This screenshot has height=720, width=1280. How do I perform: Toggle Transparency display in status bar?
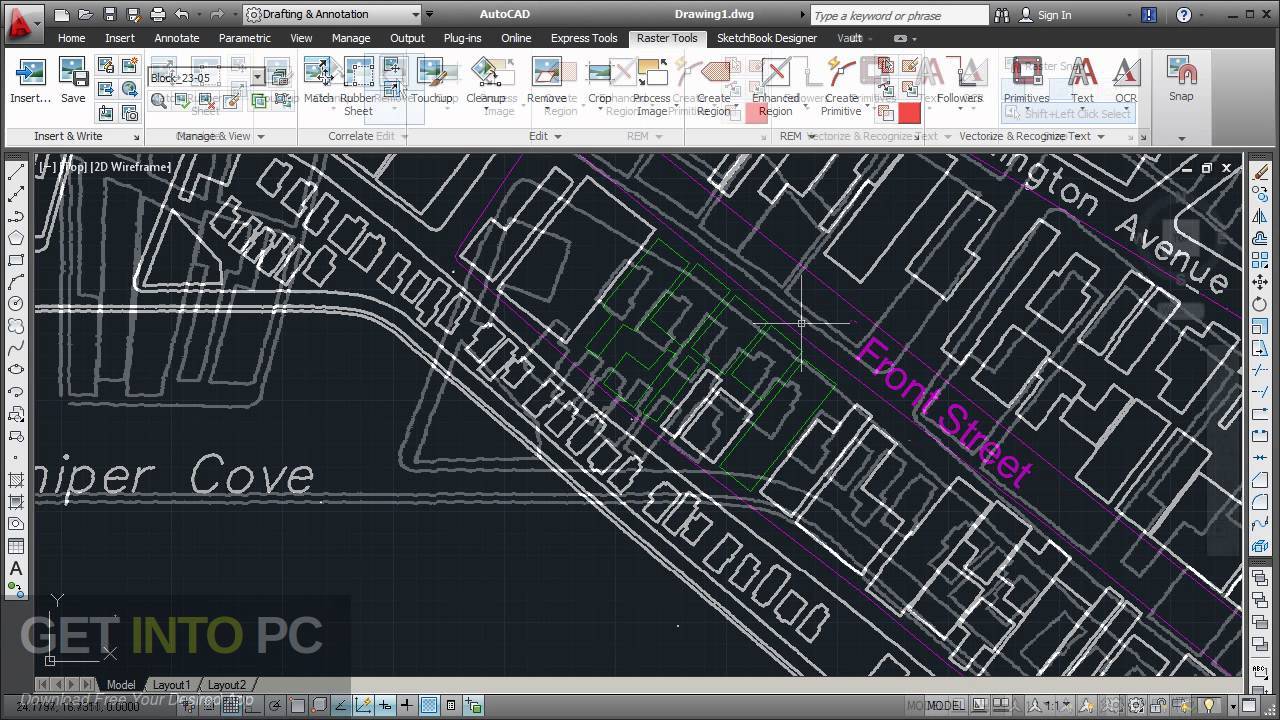click(x=429, y=705)
